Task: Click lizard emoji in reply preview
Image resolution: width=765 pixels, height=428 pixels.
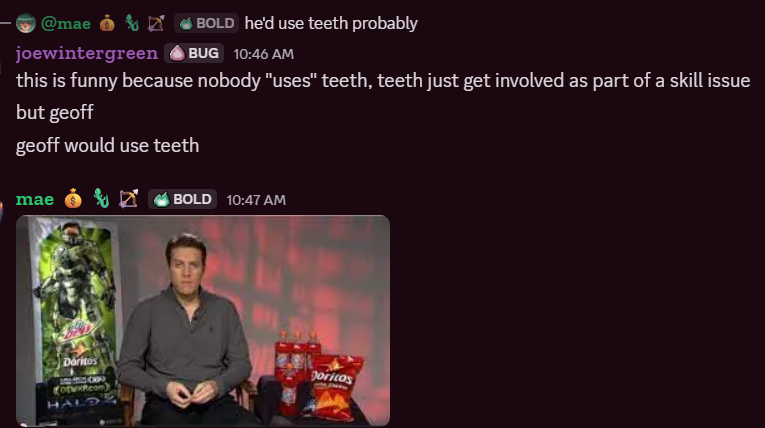Action: (x=131, y=23)
